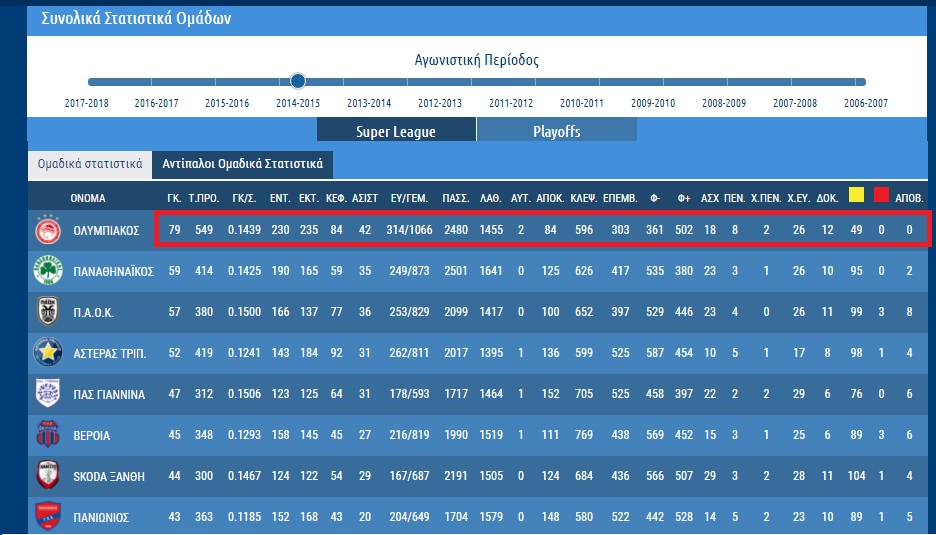Click the Asteras Tripolis star logo

click(48, 353)
